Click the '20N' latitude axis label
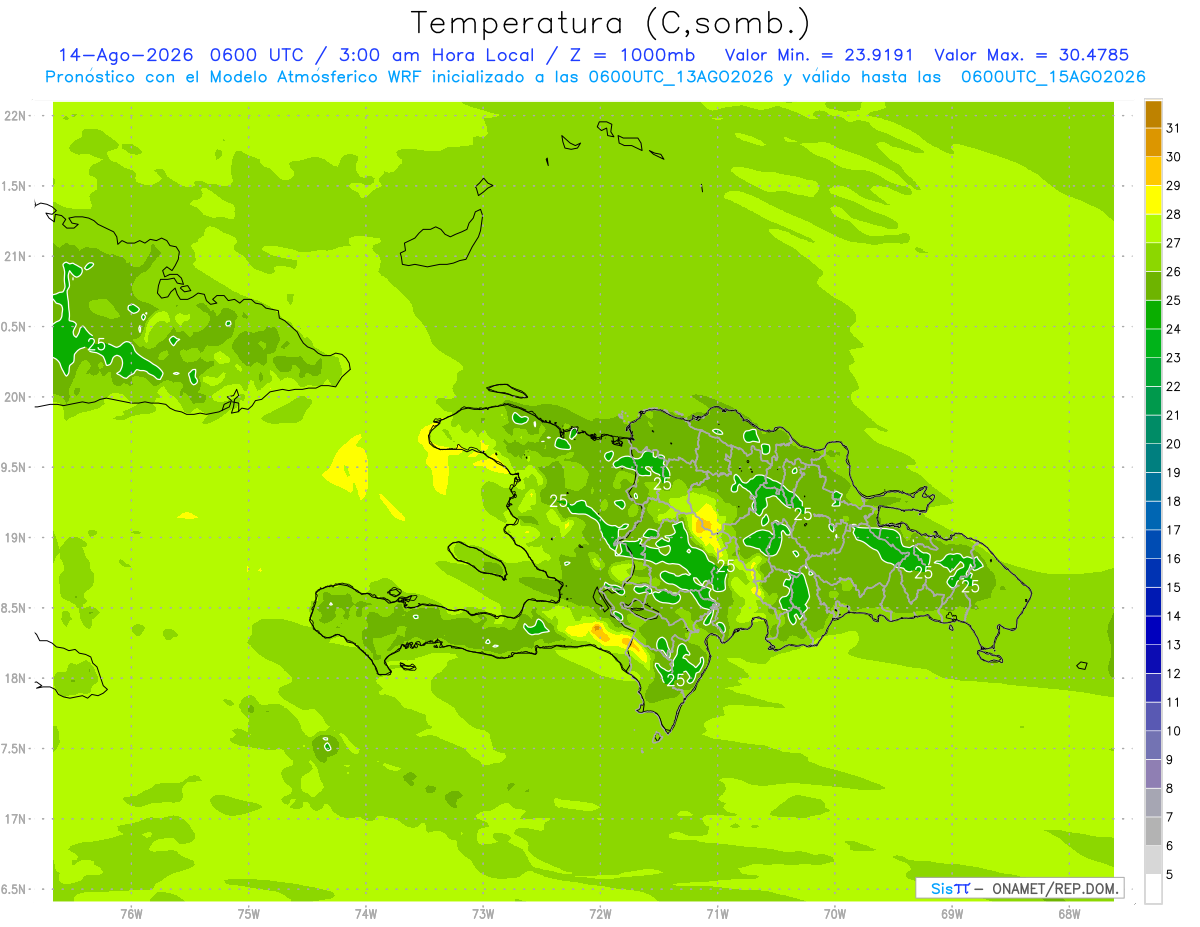The height and width of the screenshot is (927, 1200). [17, 397]
